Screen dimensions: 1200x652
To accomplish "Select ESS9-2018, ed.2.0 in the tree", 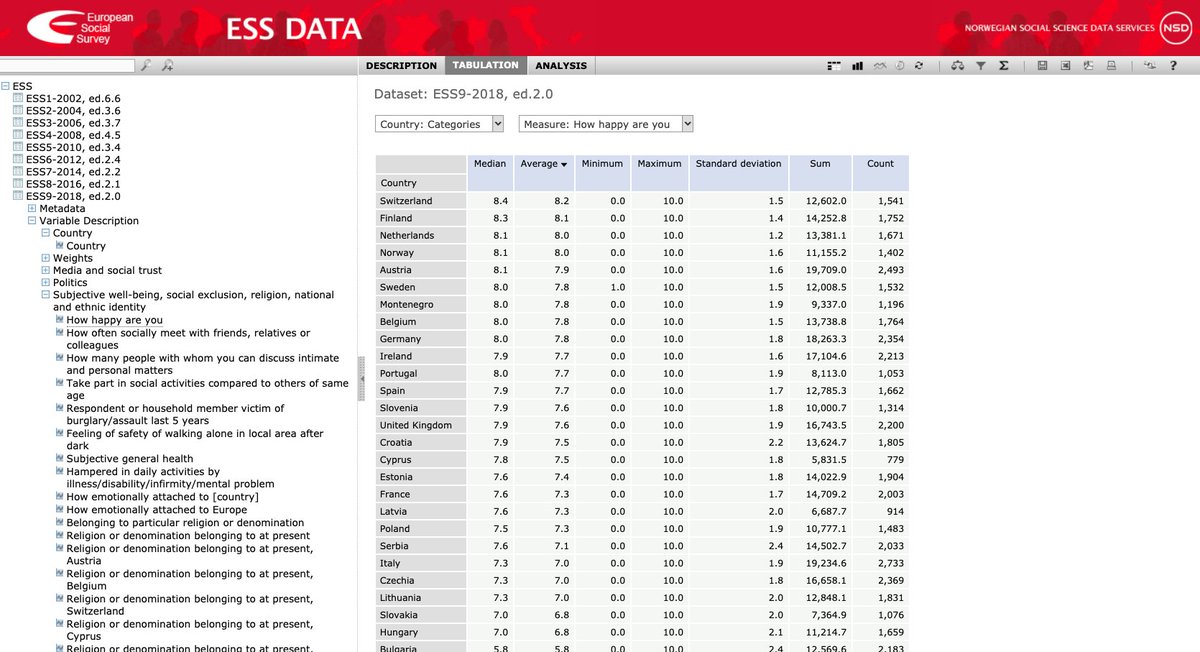I will 73,196.
